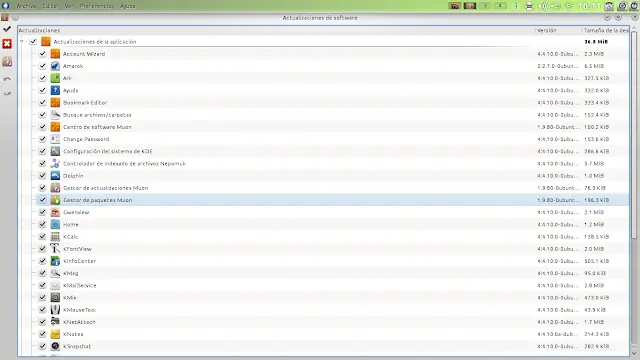Click the Gwenview image viewer icon
This screenshot has height=360, width=640.
[55, 212]
